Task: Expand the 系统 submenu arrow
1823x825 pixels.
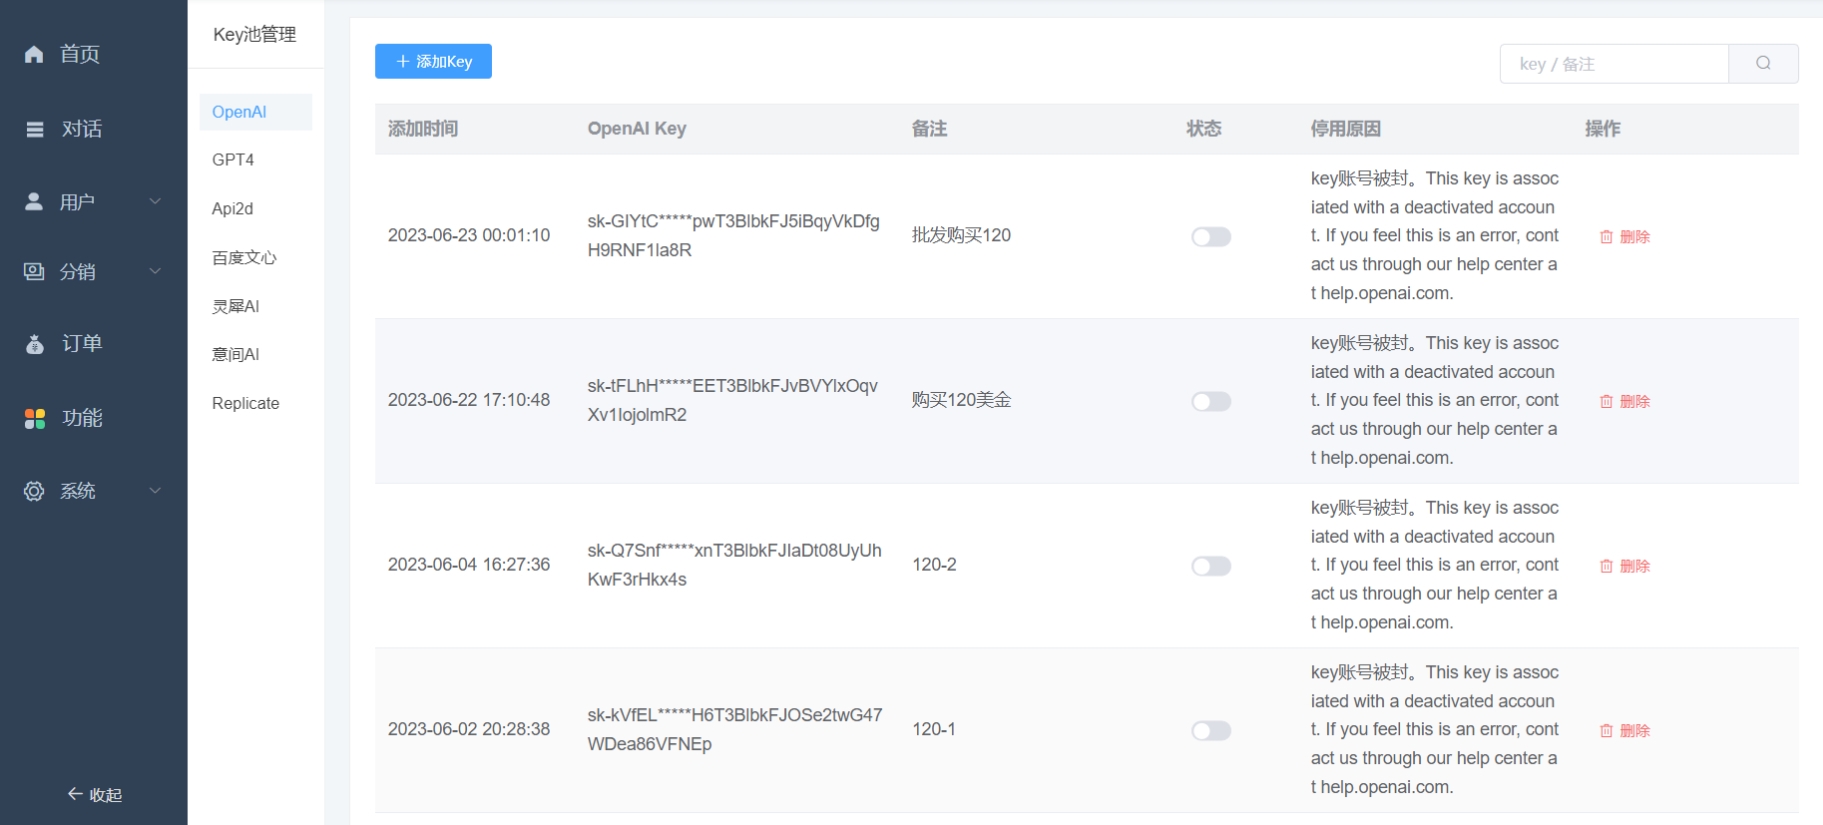Action: 155,490
